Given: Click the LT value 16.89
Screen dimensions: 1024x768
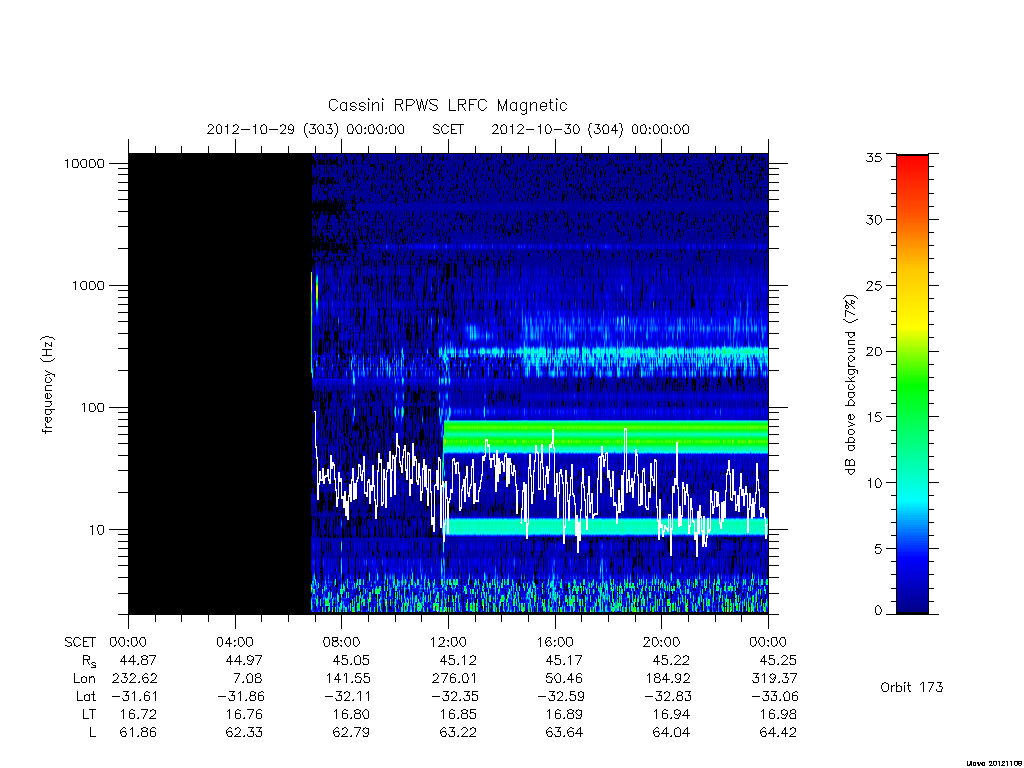Looking at the screenshot, I should 564,715.
